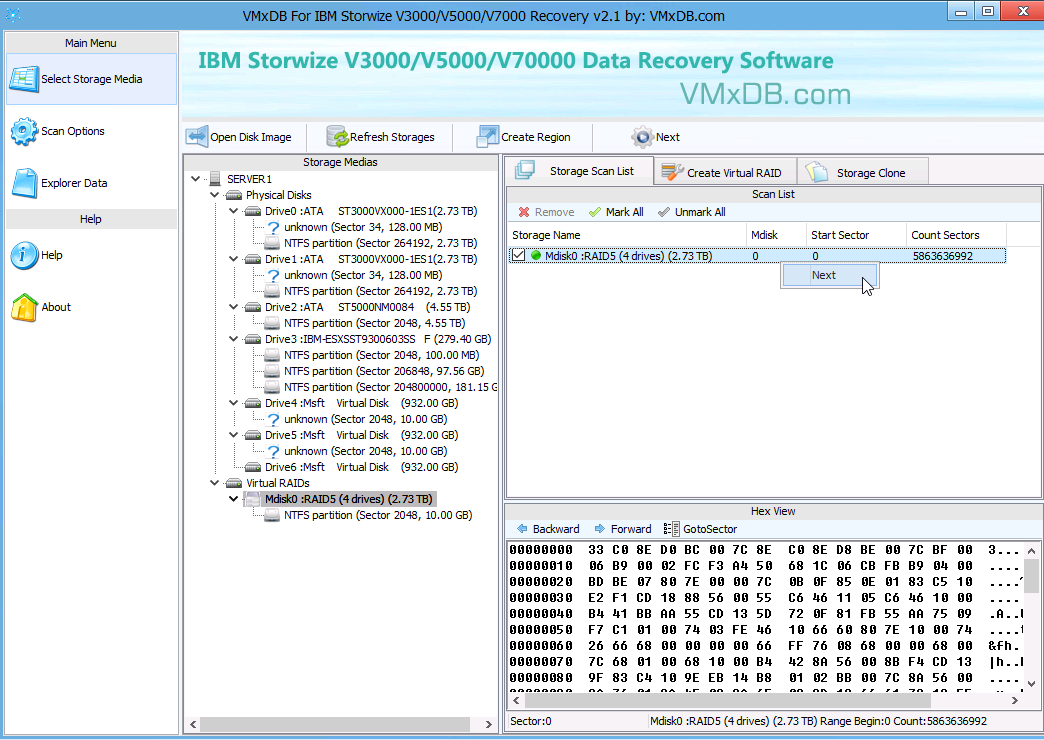Click the Drive0 disk icon
This screenshot has width=1044, height=740.
click(x=252, y=211)
